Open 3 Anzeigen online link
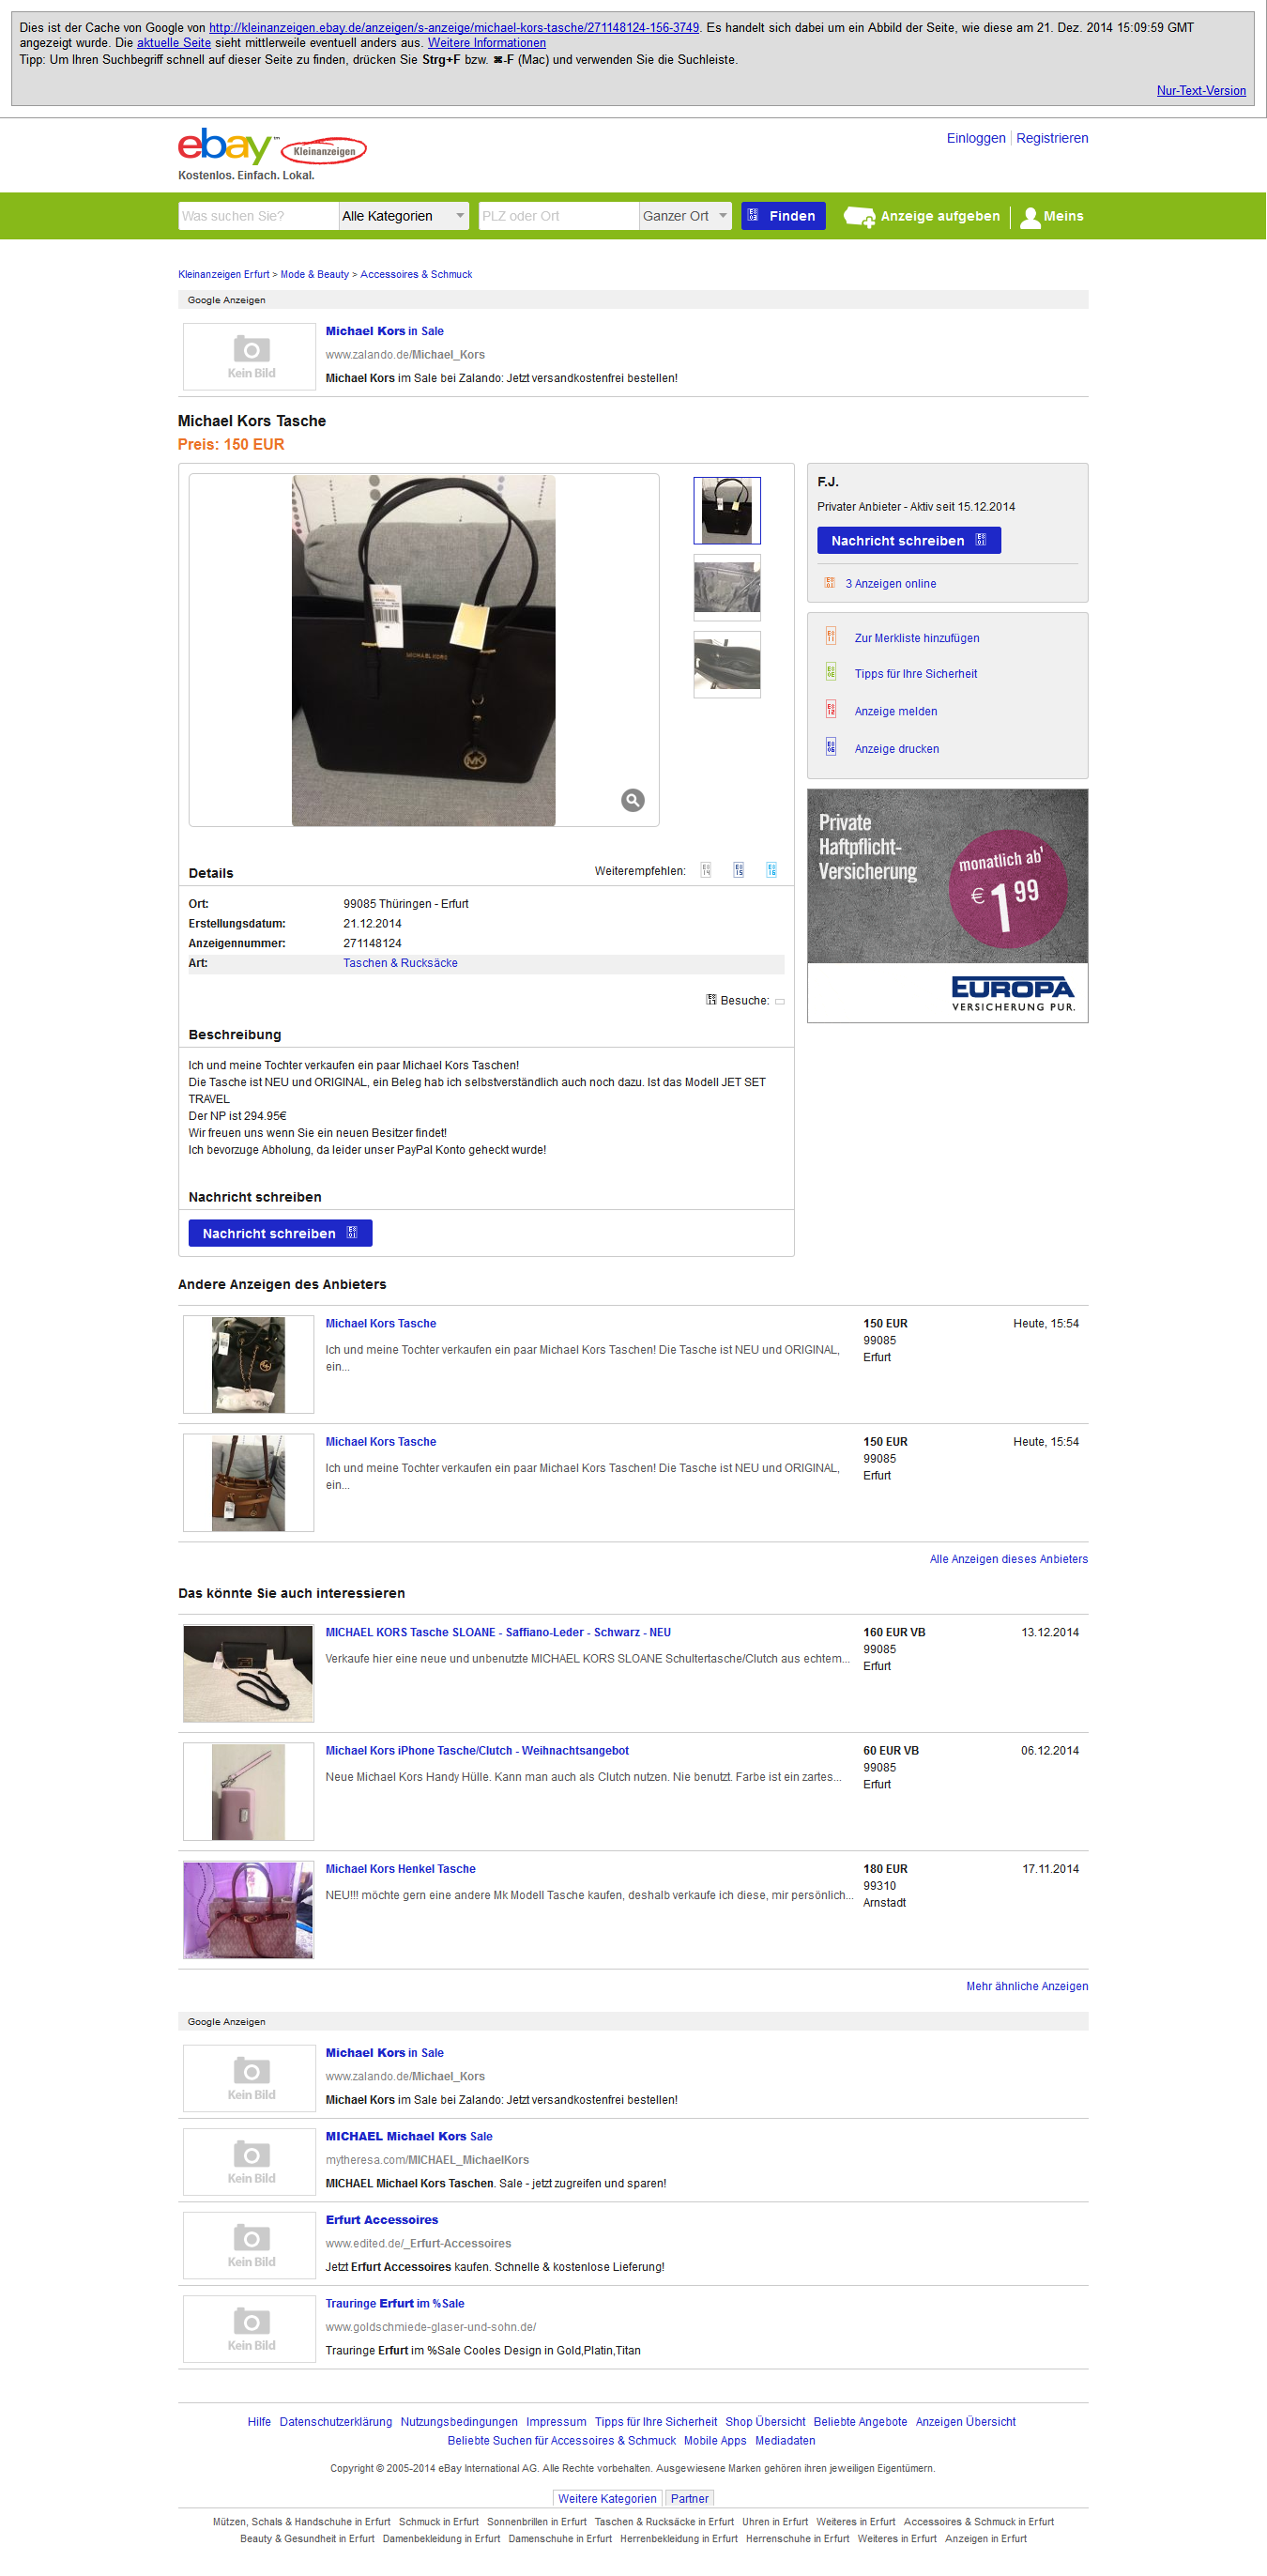1267x2576 pixels. 890,584
